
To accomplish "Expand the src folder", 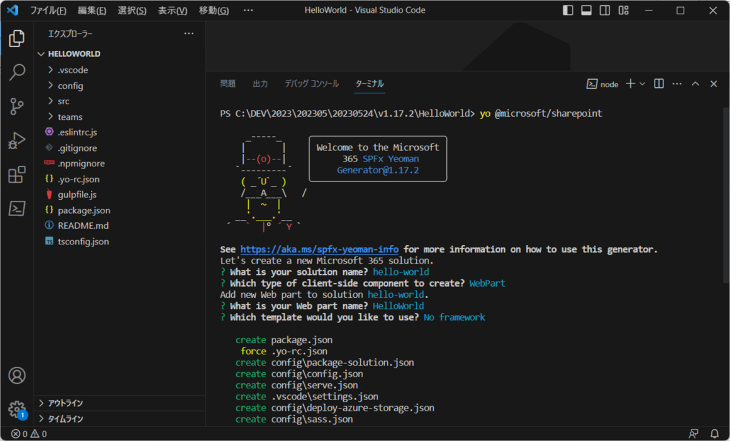I will tap(120, 101).
